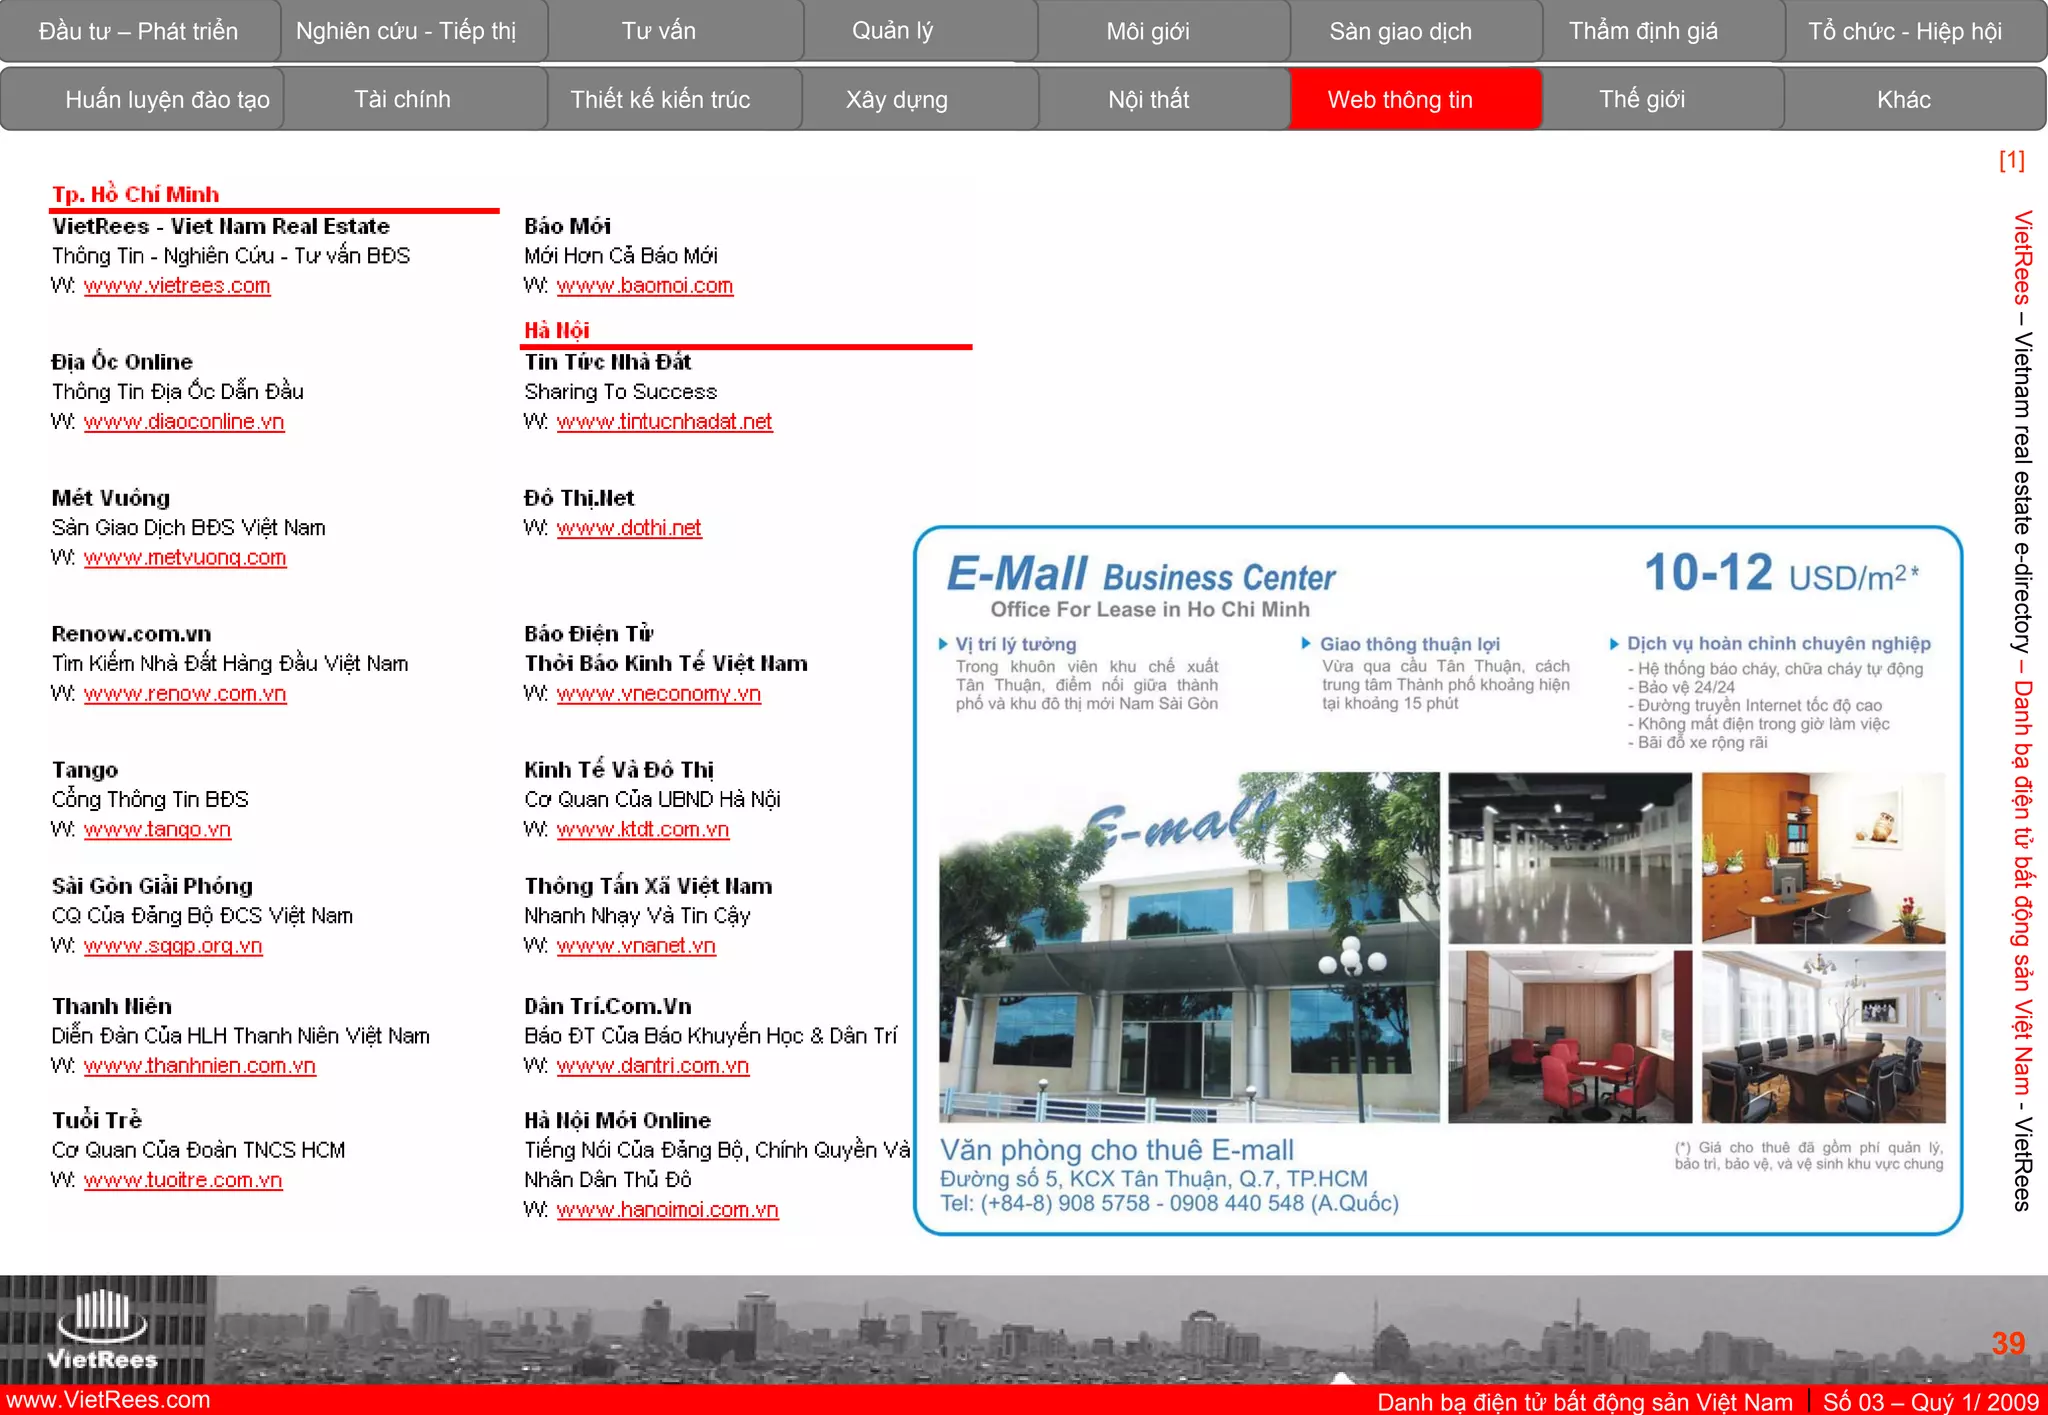
Task: Click the Giao thông thuận lợi bullet arrow
Action: (x=1306, y=644)
